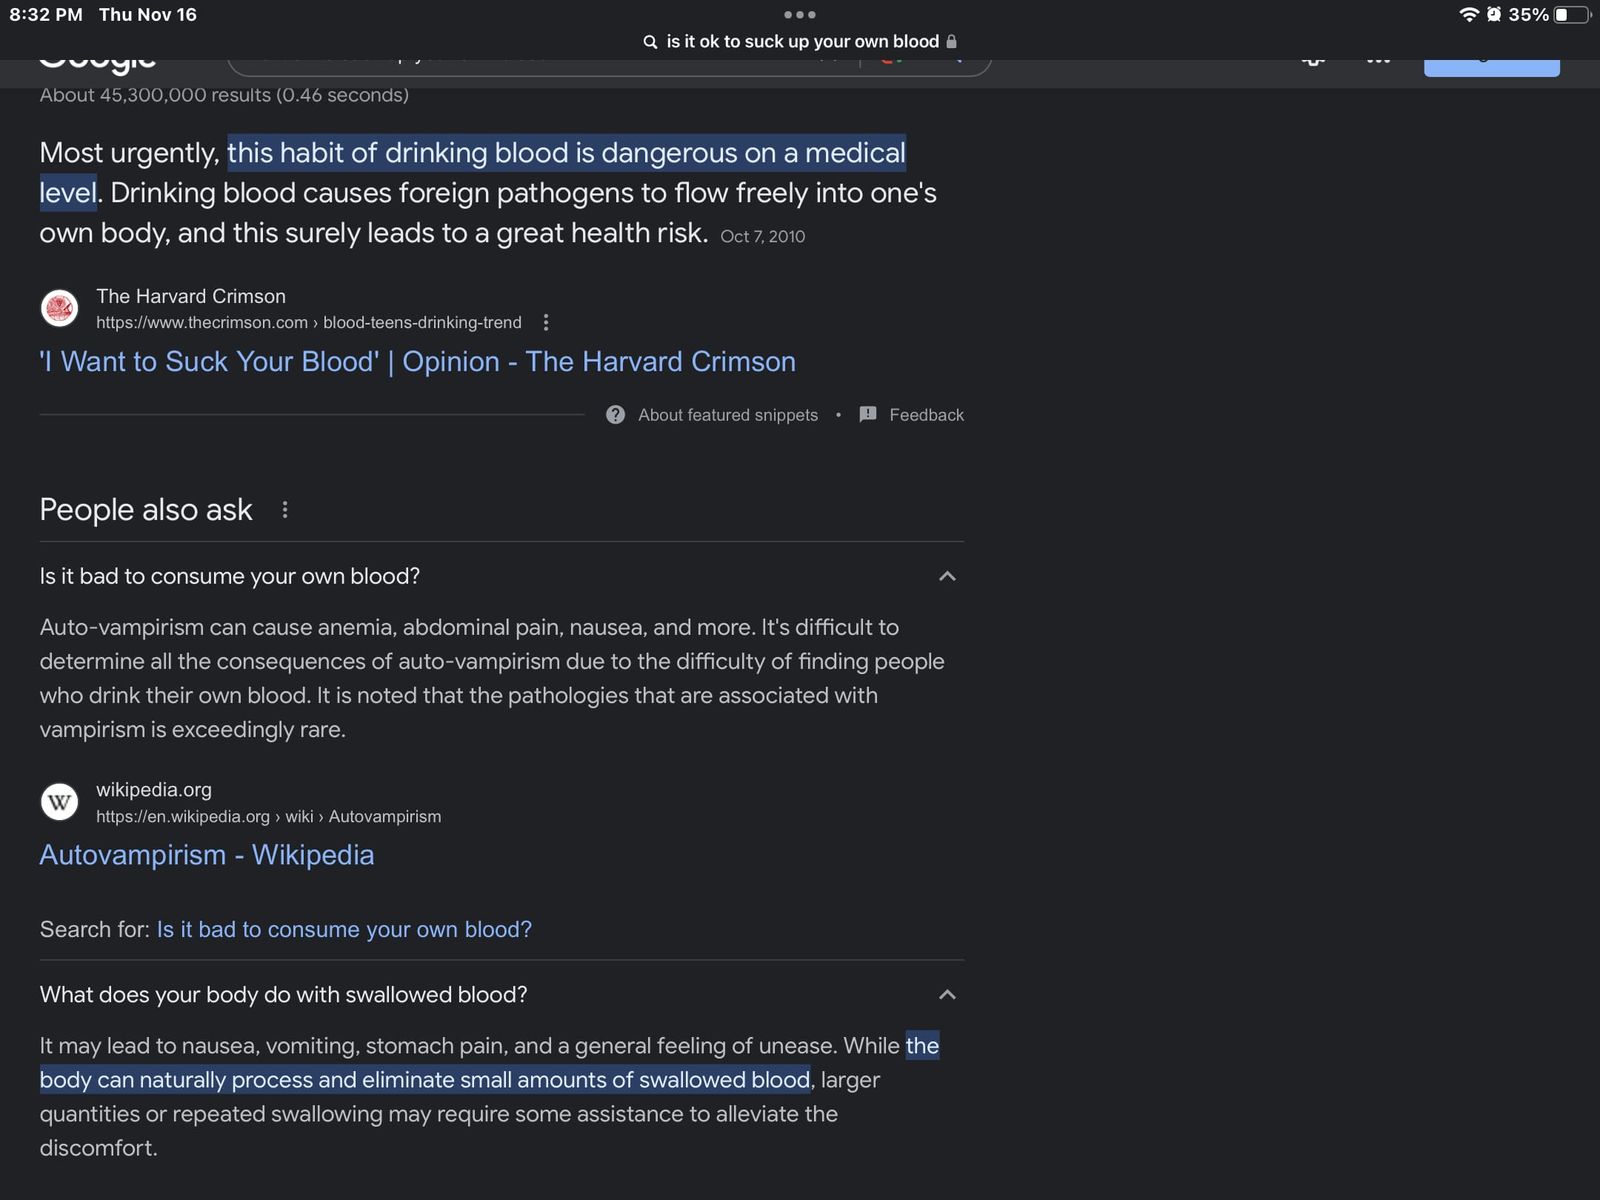Collapse 'Is it bad to consume your own blood?'
This screenshot has height=1200, width=1600.
(x=947, y=576)
